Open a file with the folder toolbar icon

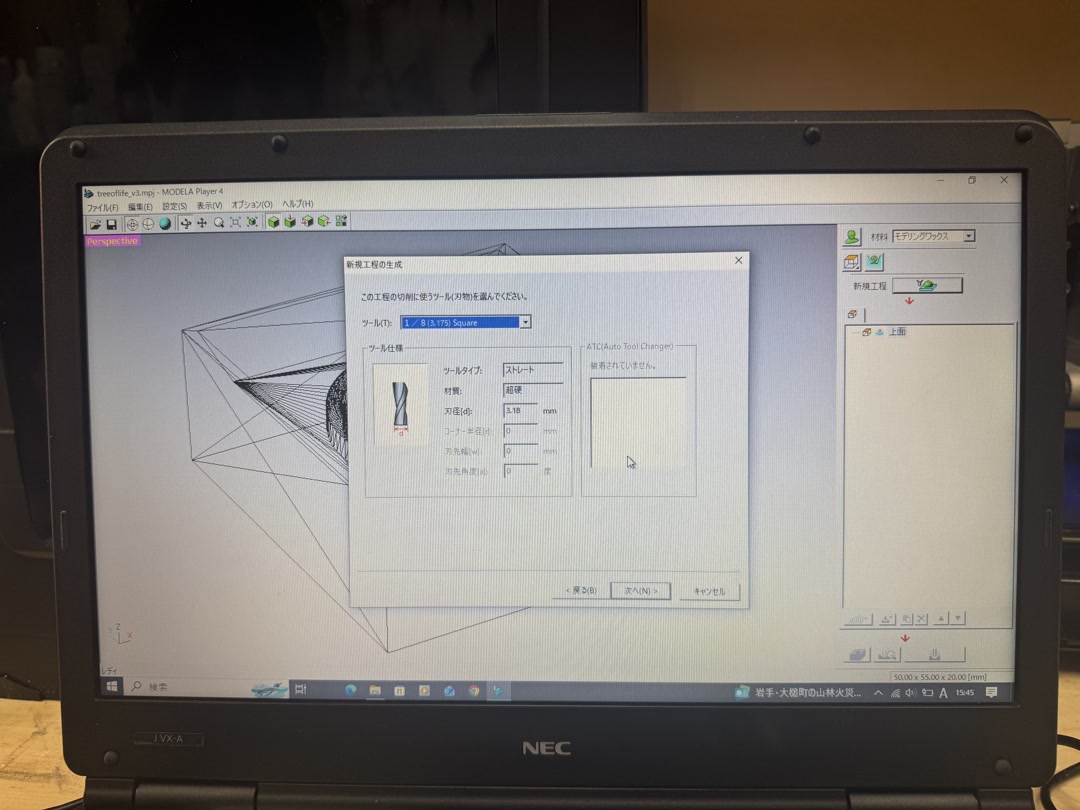tap(95, 225)
